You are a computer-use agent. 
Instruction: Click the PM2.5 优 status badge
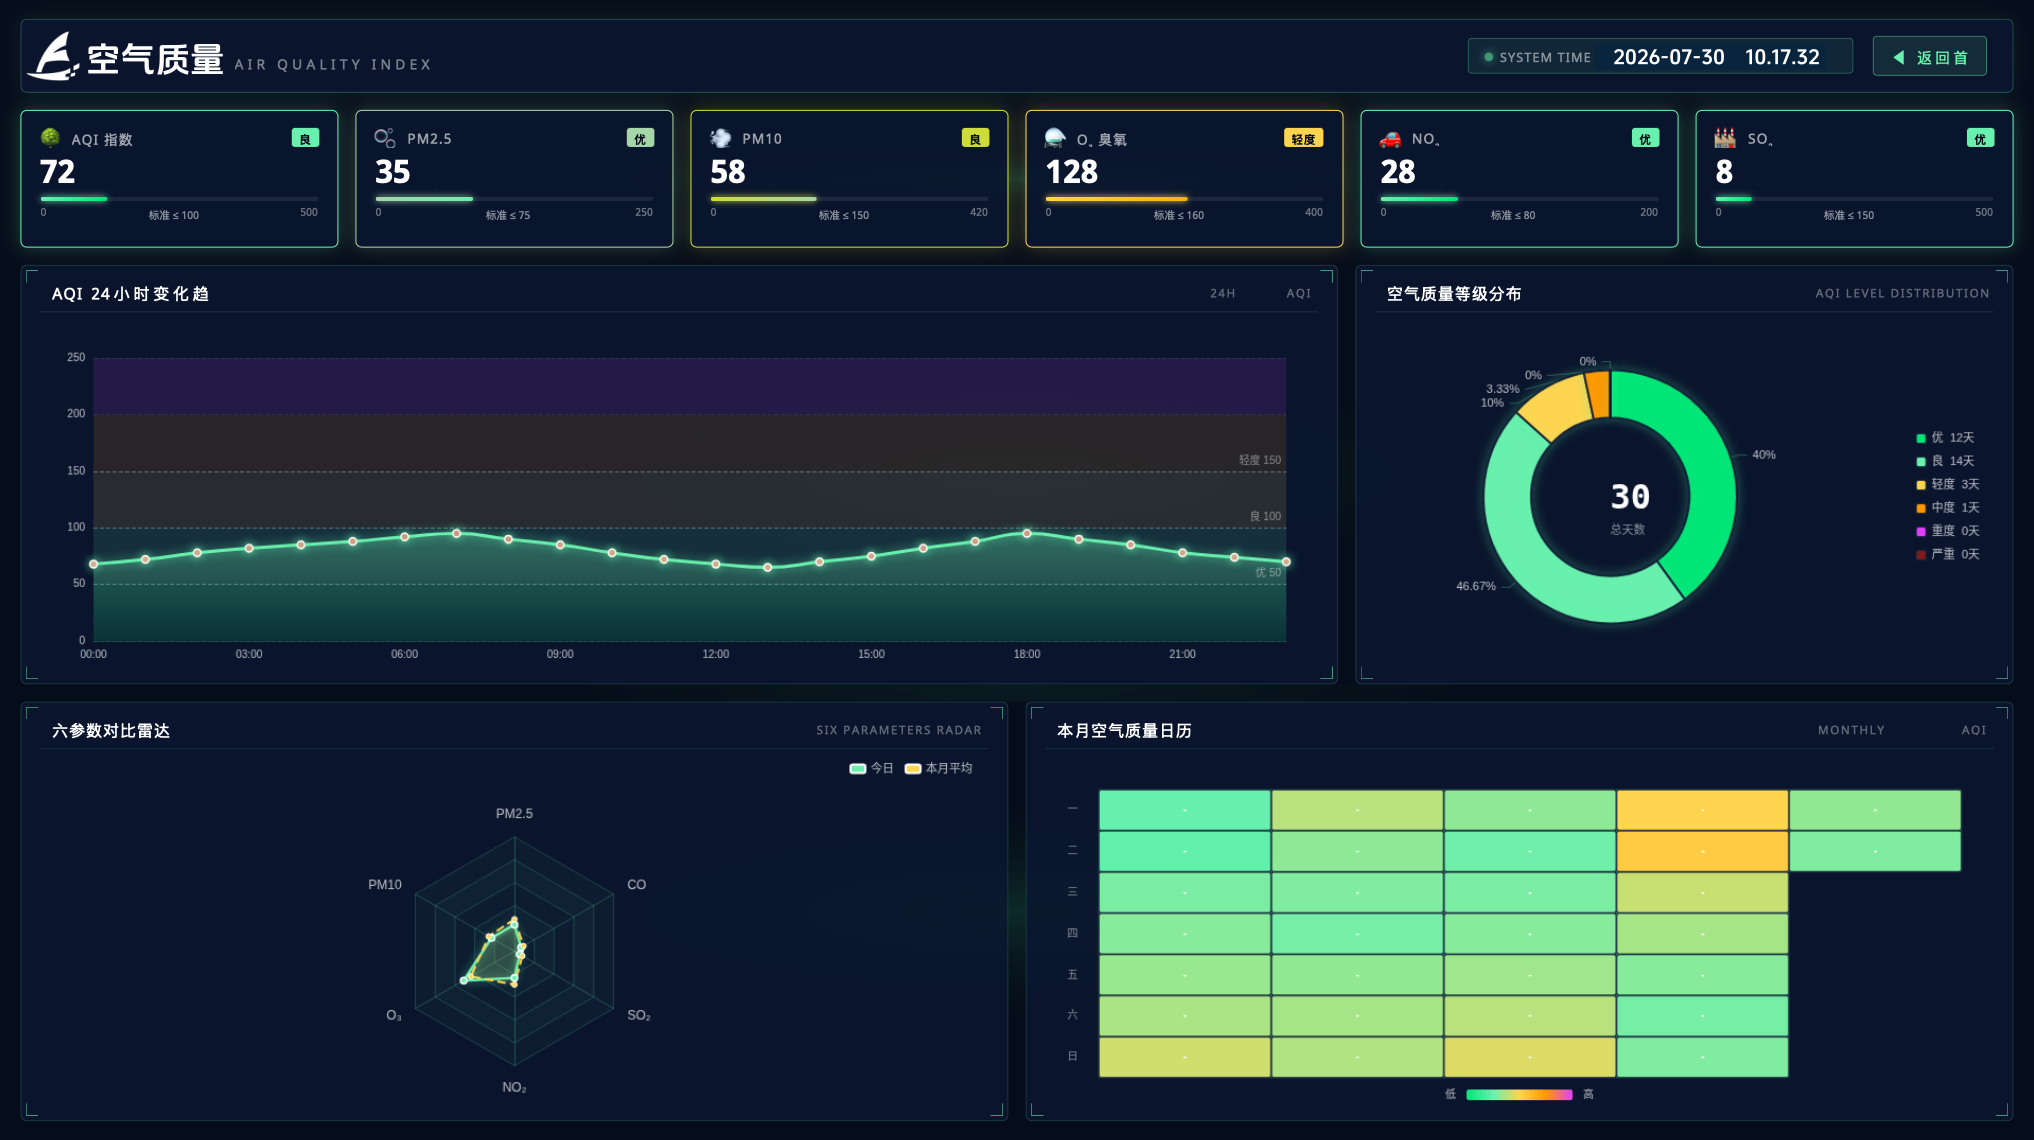[640, 138]
